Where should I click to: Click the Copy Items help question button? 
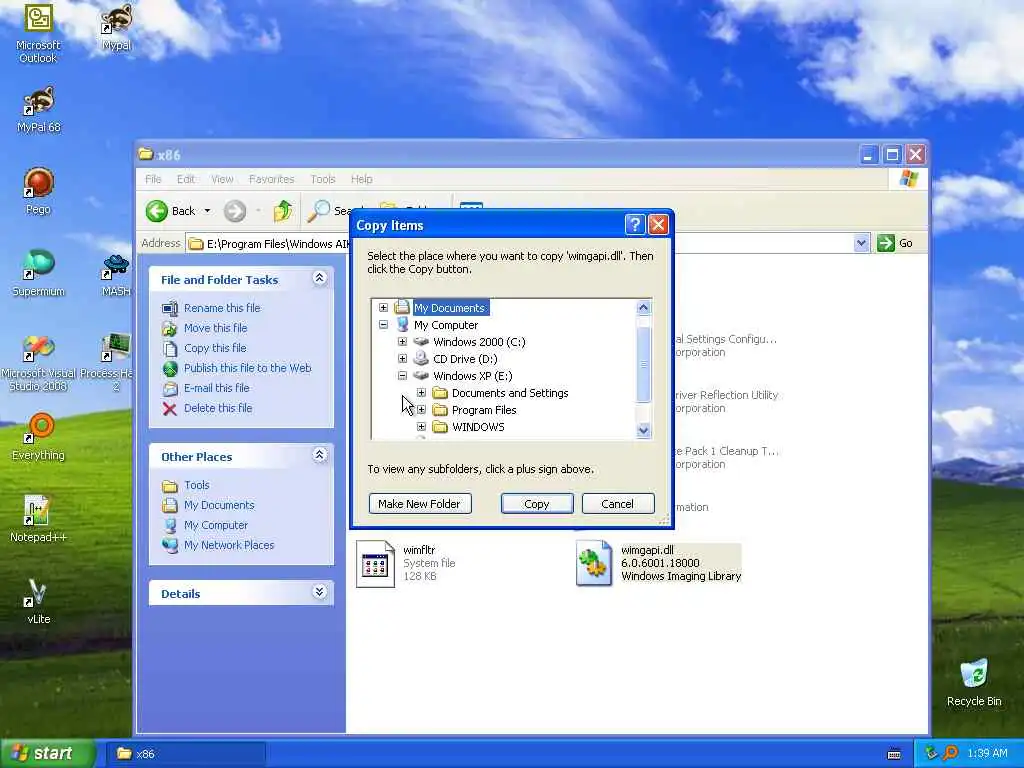click(x=635, y=225)
